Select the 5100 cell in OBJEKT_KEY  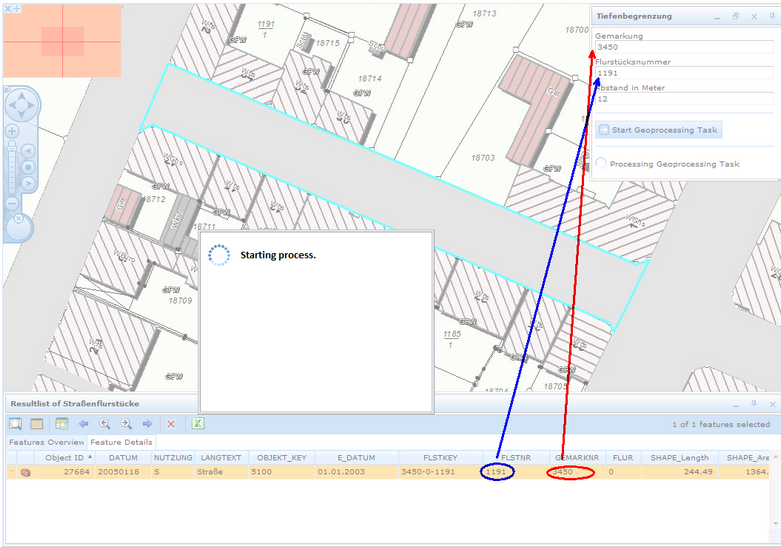pyautogui.click(x=281, y=472)
